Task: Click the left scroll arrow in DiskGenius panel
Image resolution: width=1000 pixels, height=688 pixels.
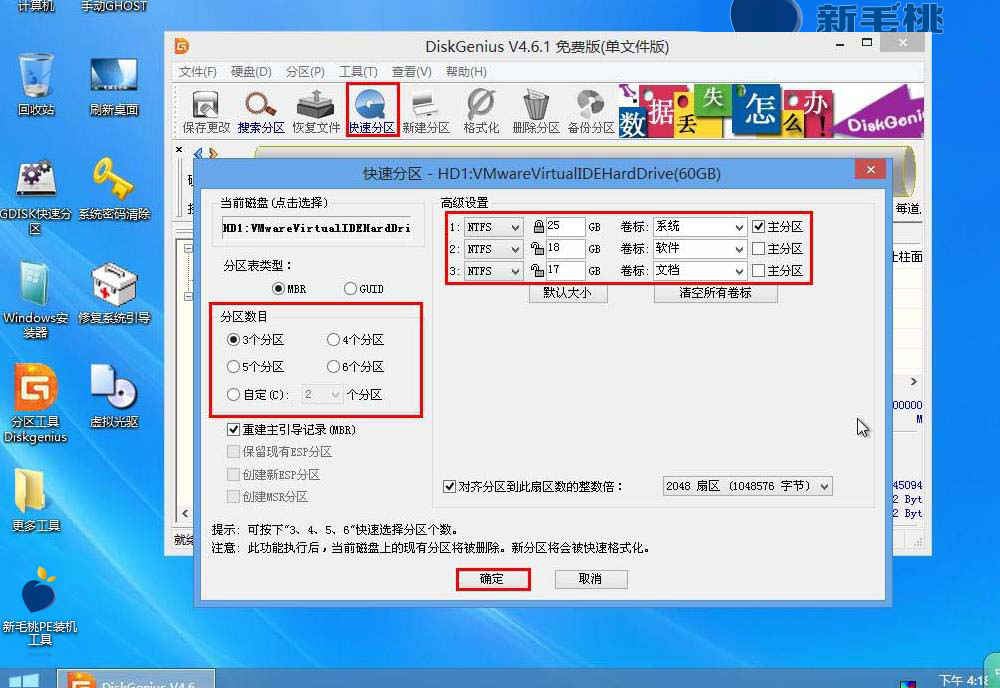Action: [x=185, y=513]
